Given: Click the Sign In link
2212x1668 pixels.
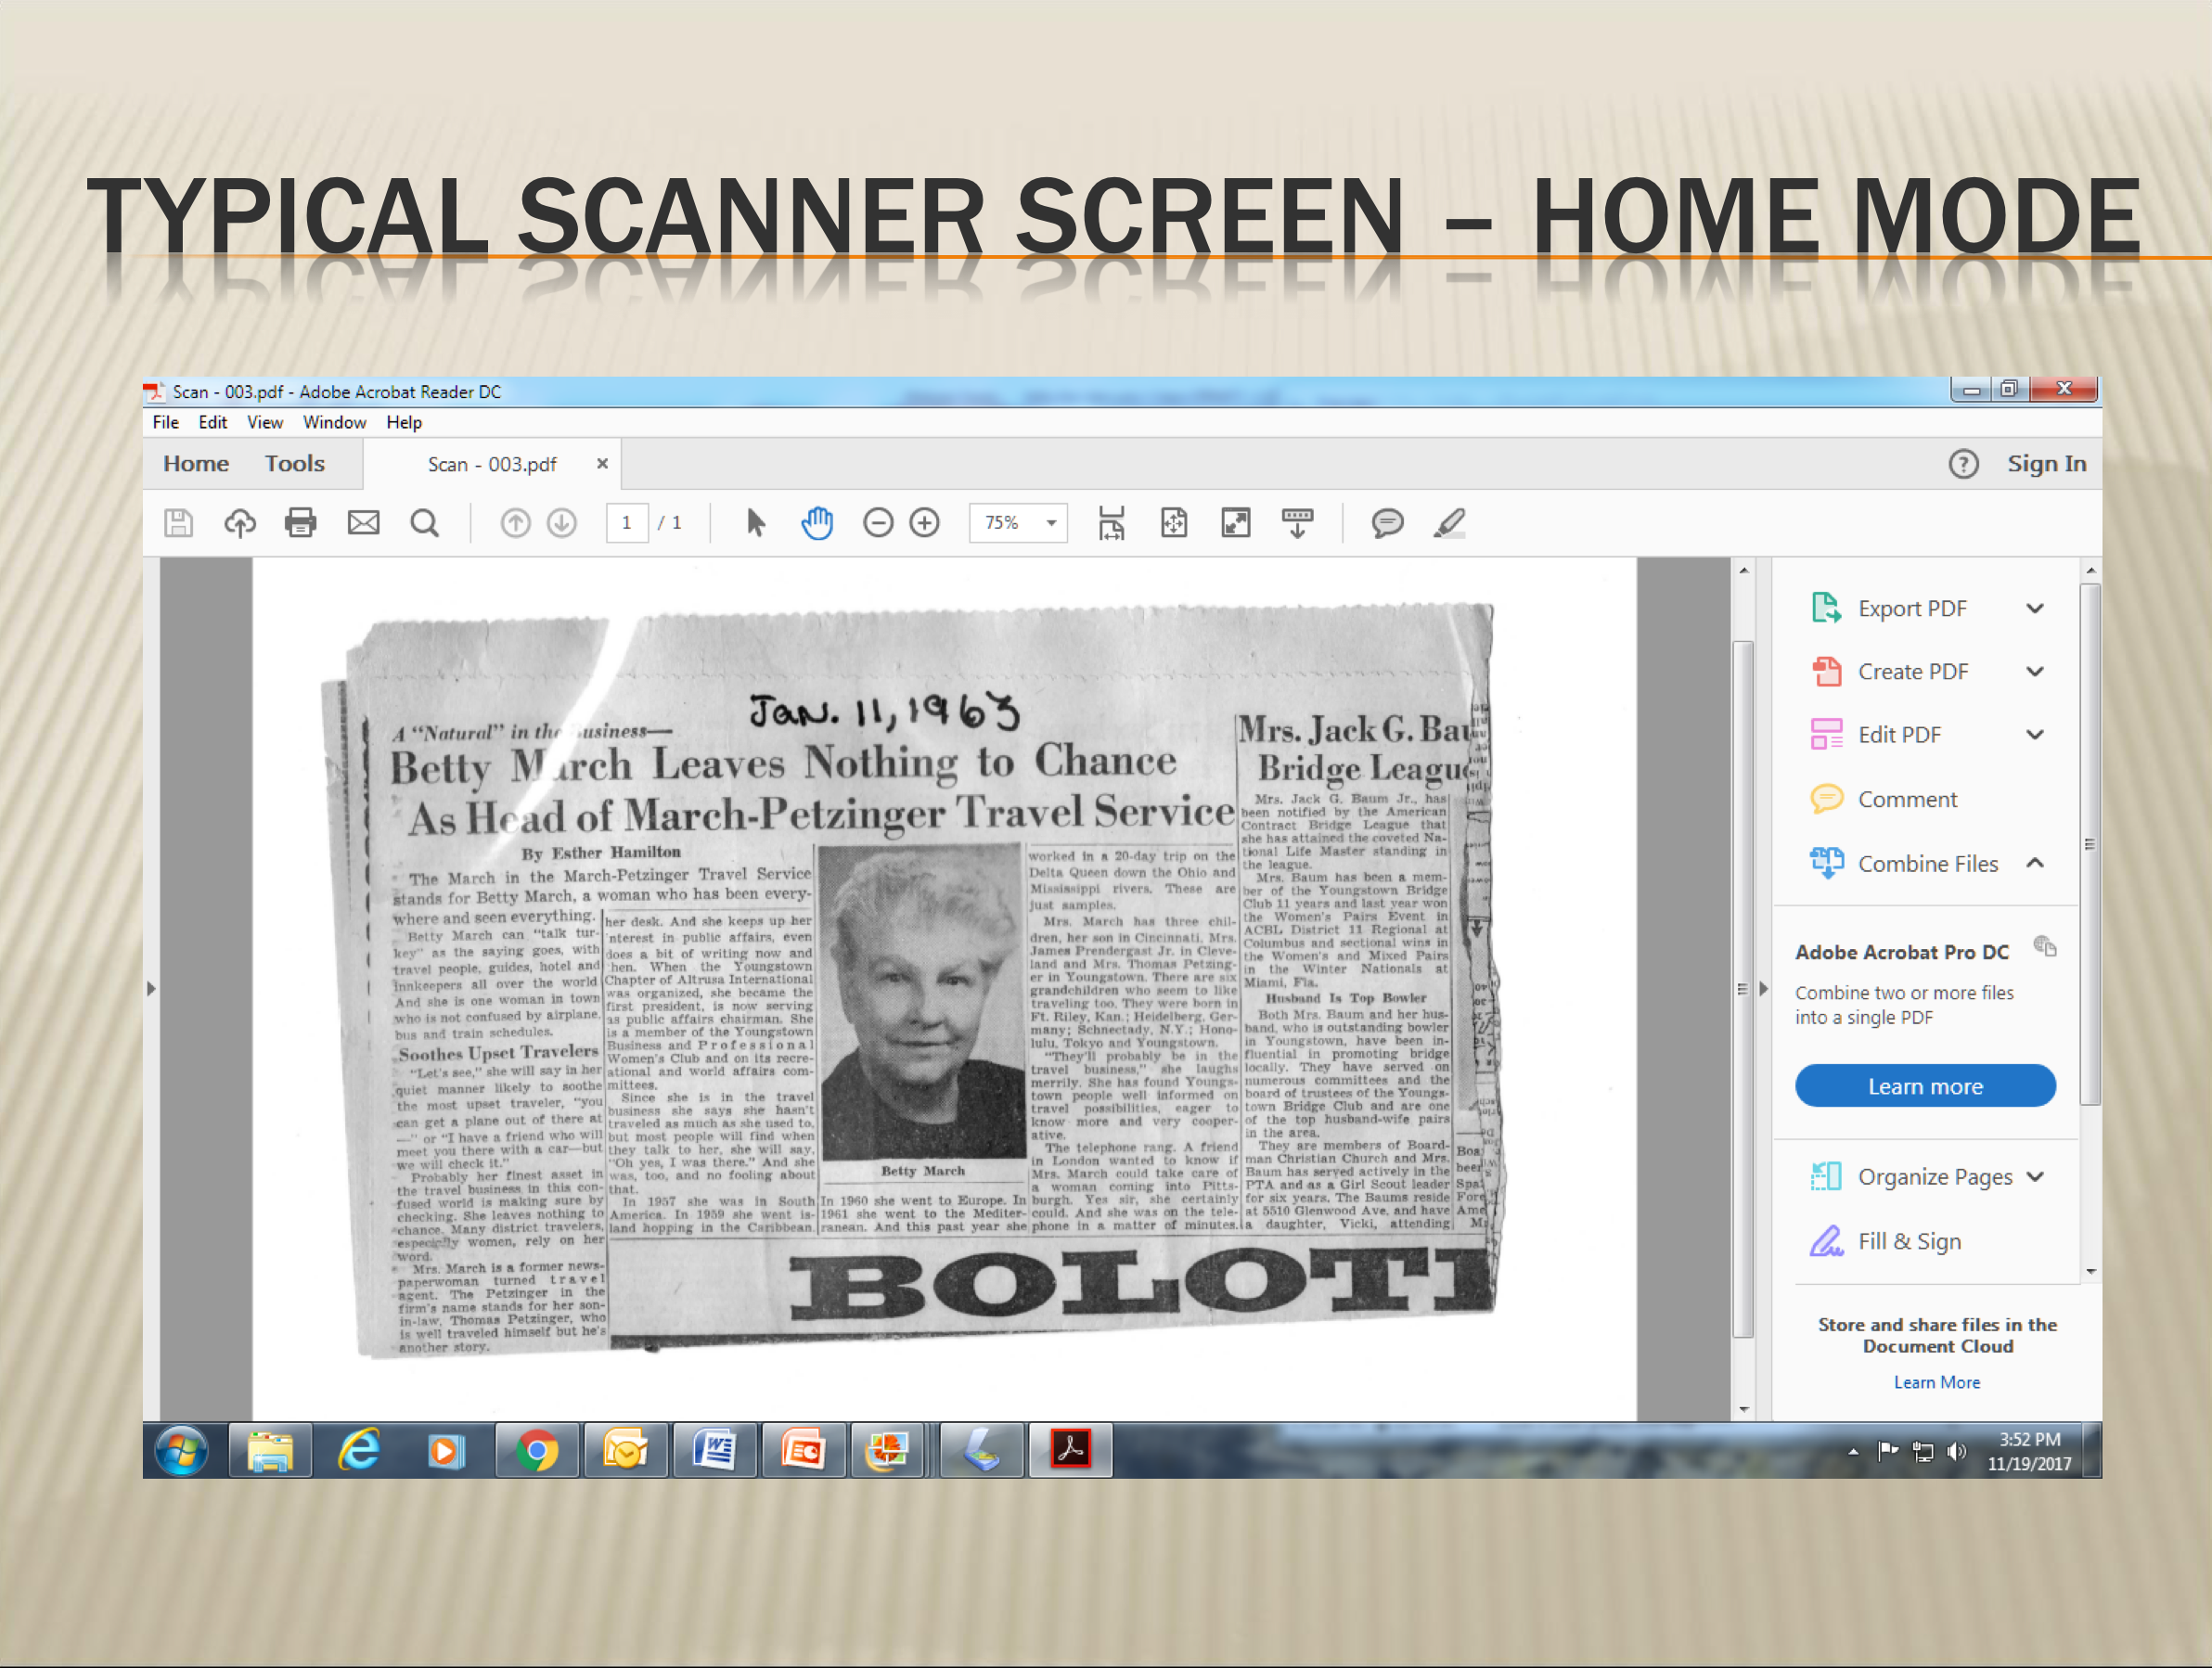Looking at the screenshot, I should (x=2047, y=464).
